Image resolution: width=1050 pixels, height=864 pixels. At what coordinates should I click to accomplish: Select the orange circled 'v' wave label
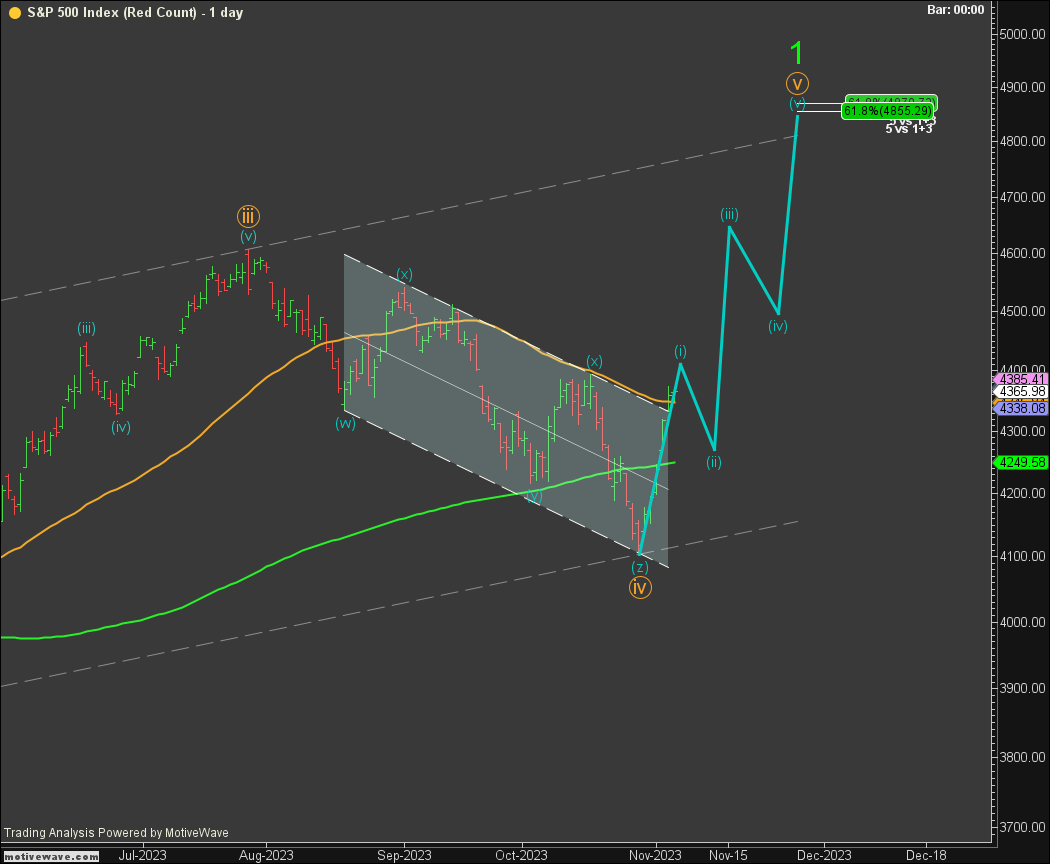point(797,84)
